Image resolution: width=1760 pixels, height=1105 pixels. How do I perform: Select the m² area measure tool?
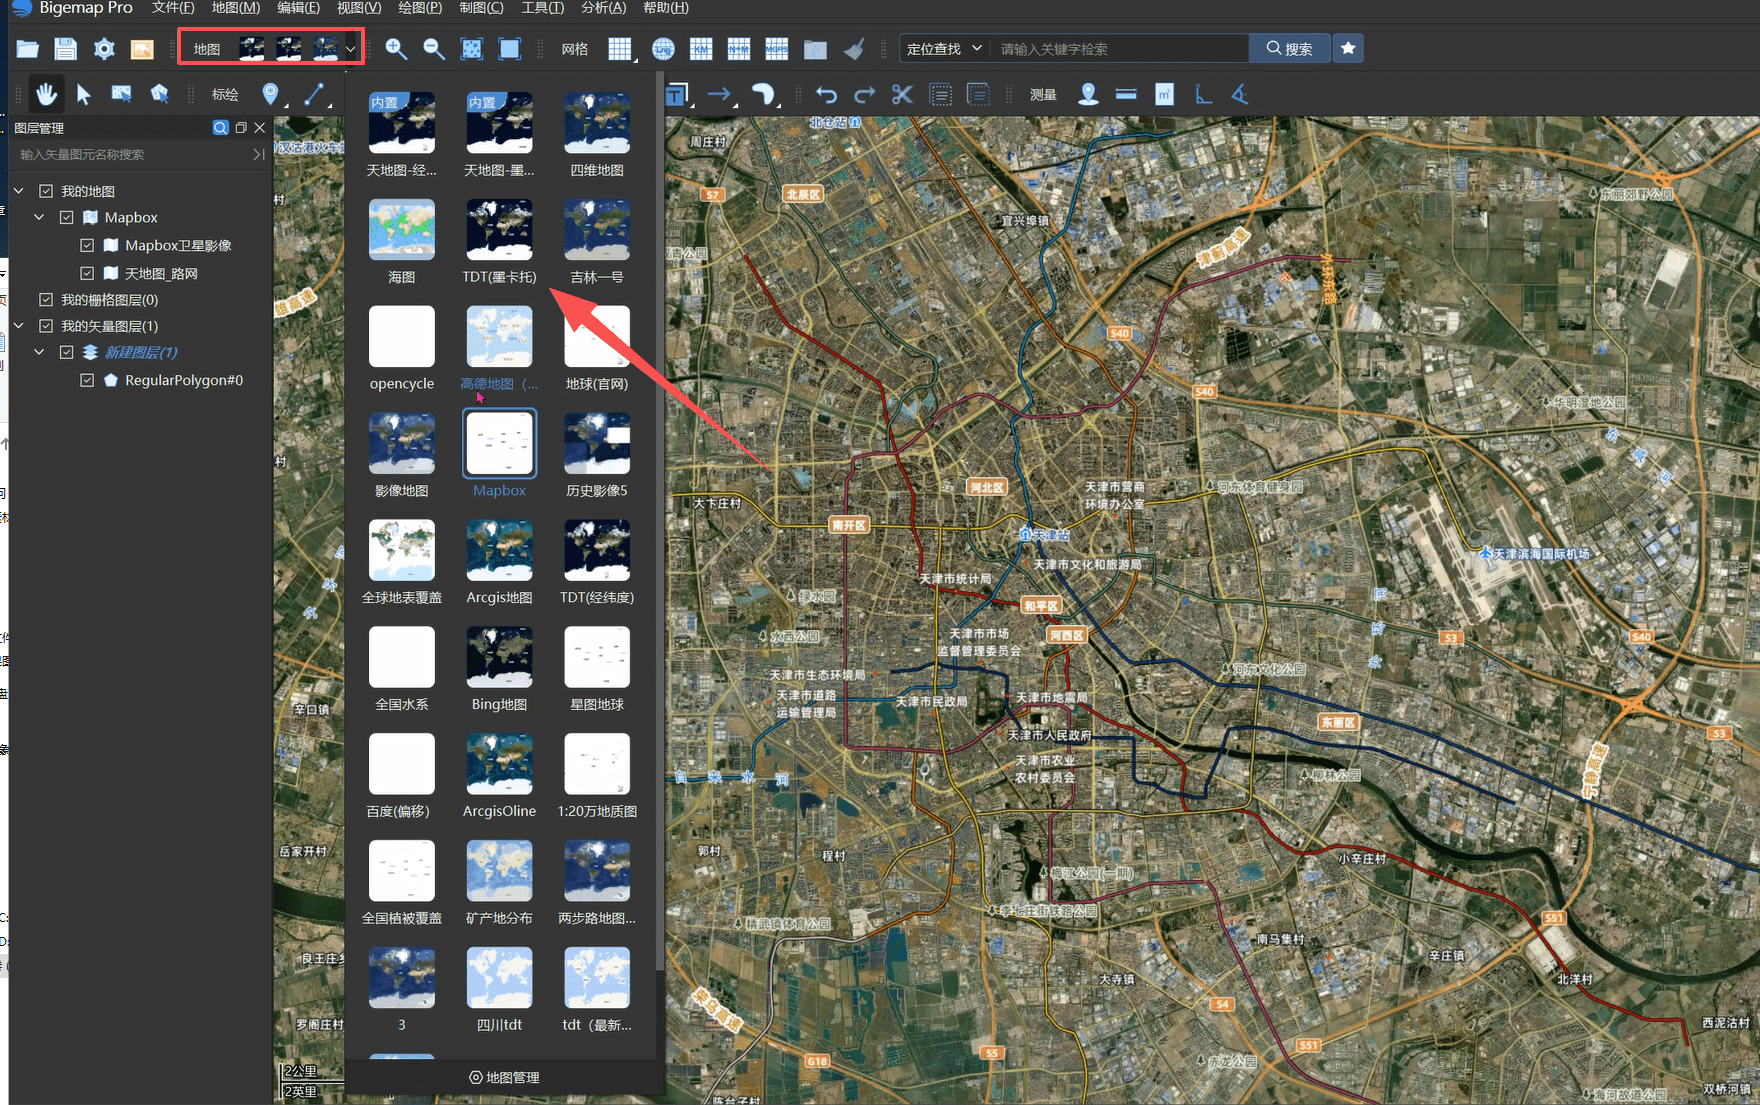[x=1164, y=94]
